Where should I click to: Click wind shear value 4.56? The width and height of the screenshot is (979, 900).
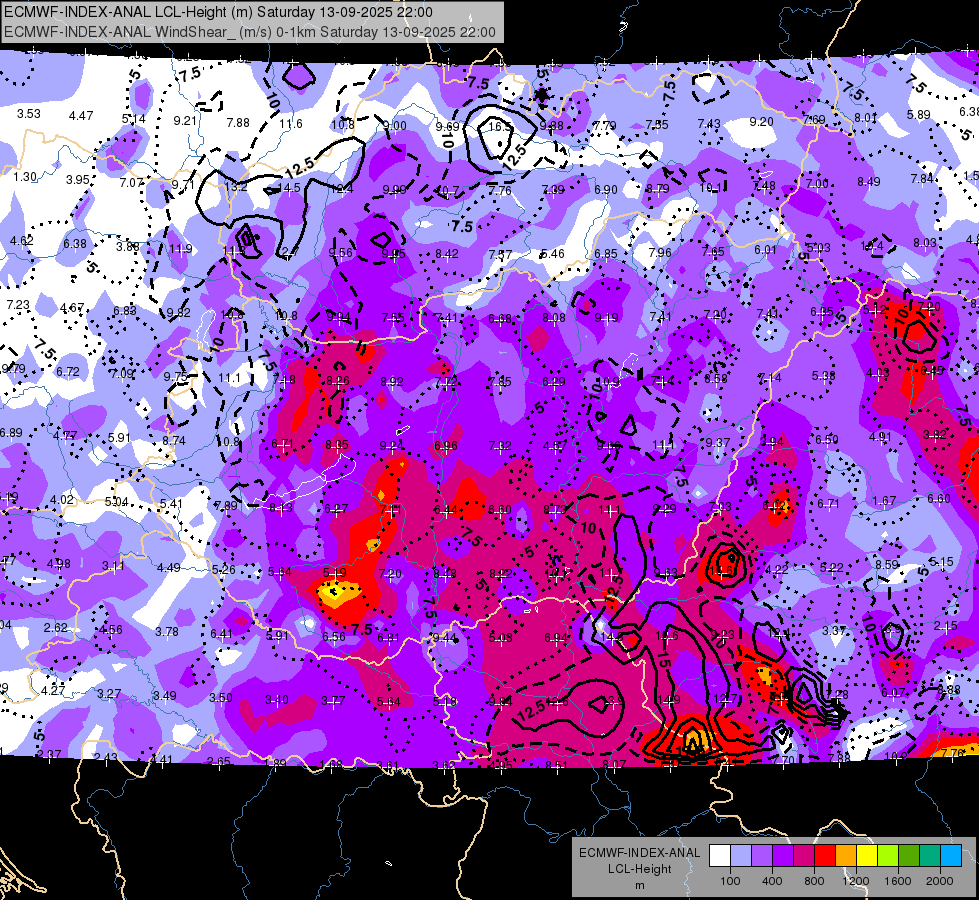(111, 630)
